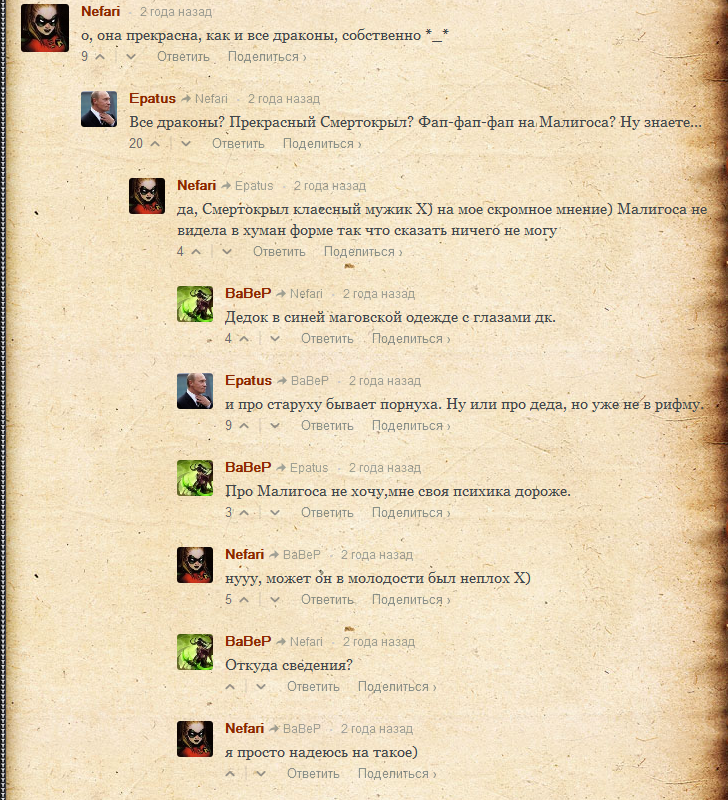Click Nefari's masked avatar at the top
This screenshot has width=728, height=800.
(45, 28)
